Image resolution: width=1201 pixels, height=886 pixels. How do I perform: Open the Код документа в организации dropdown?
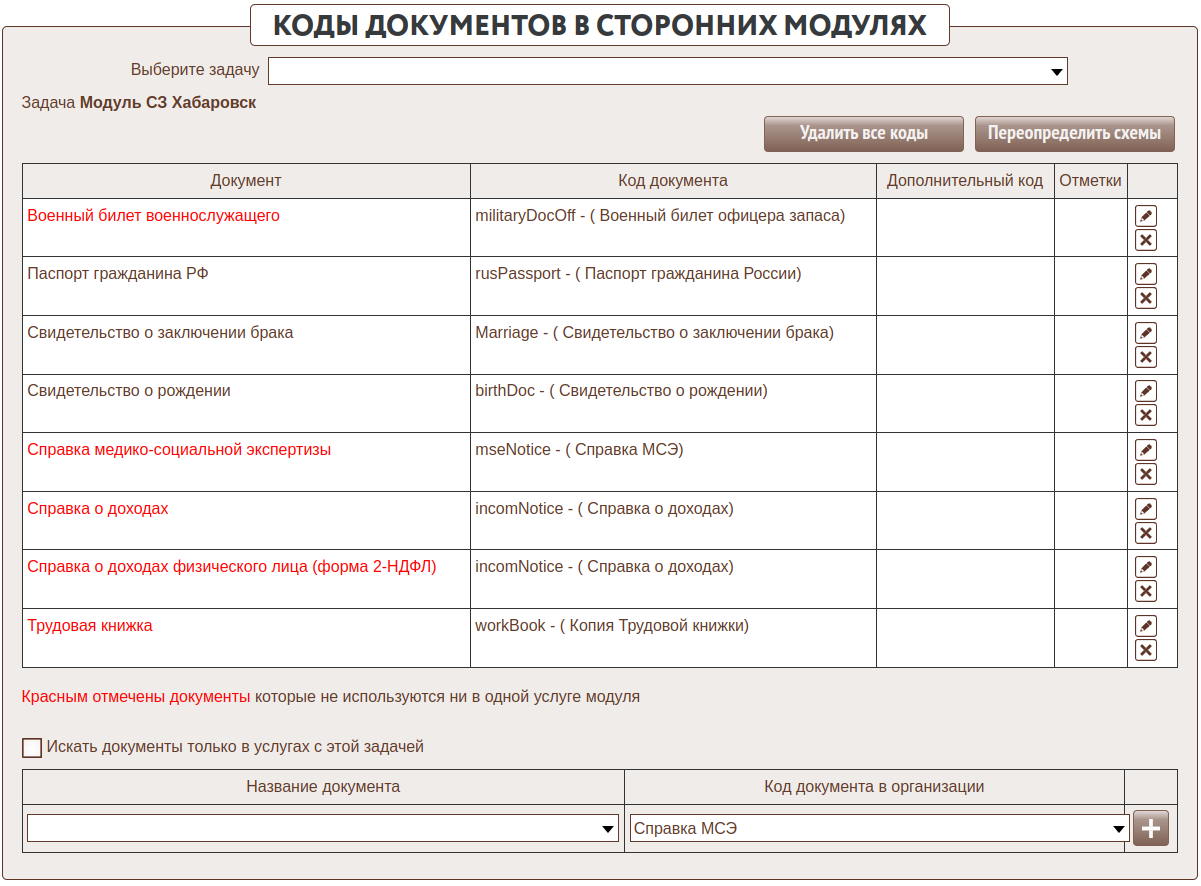click(x=878, y=829)
